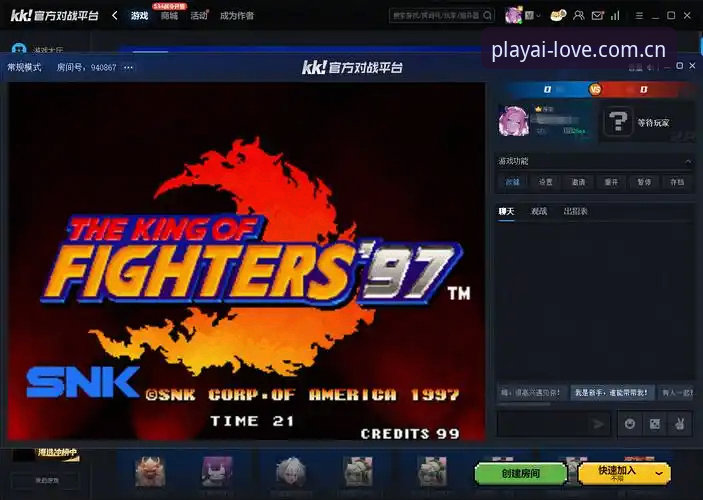703x500 pixels.
Task: Send quick phrase 我是新手，谁能带带我！
Action: [612, 393]
